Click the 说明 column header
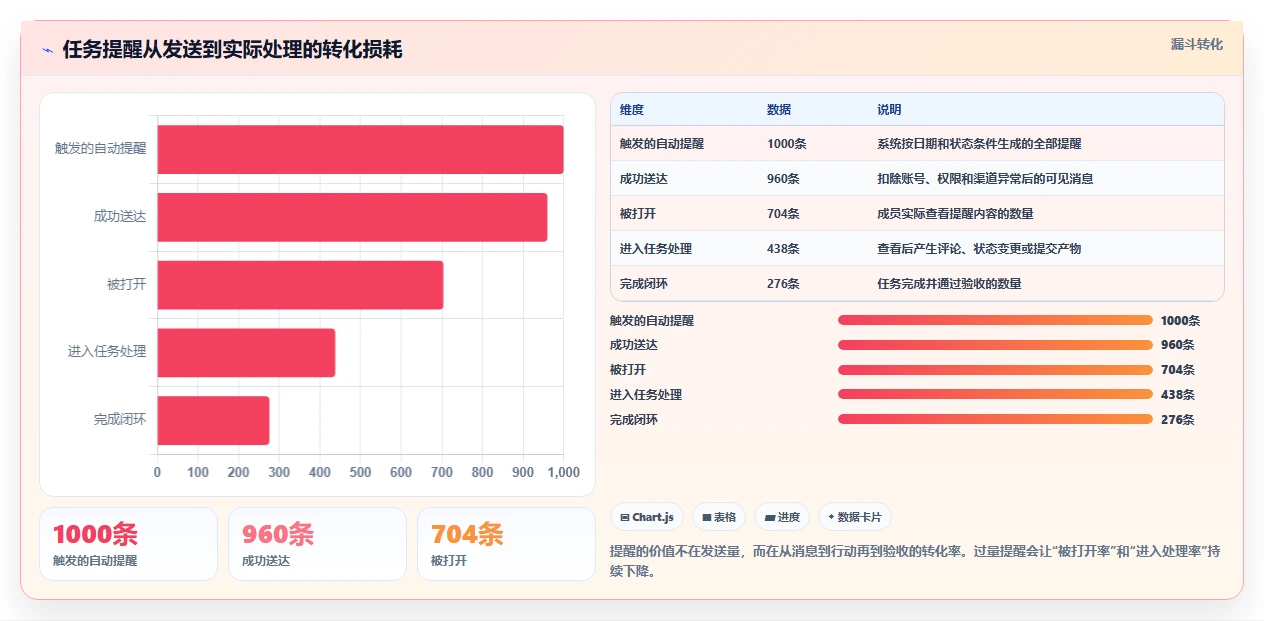1264x621 pixels. 889,109
